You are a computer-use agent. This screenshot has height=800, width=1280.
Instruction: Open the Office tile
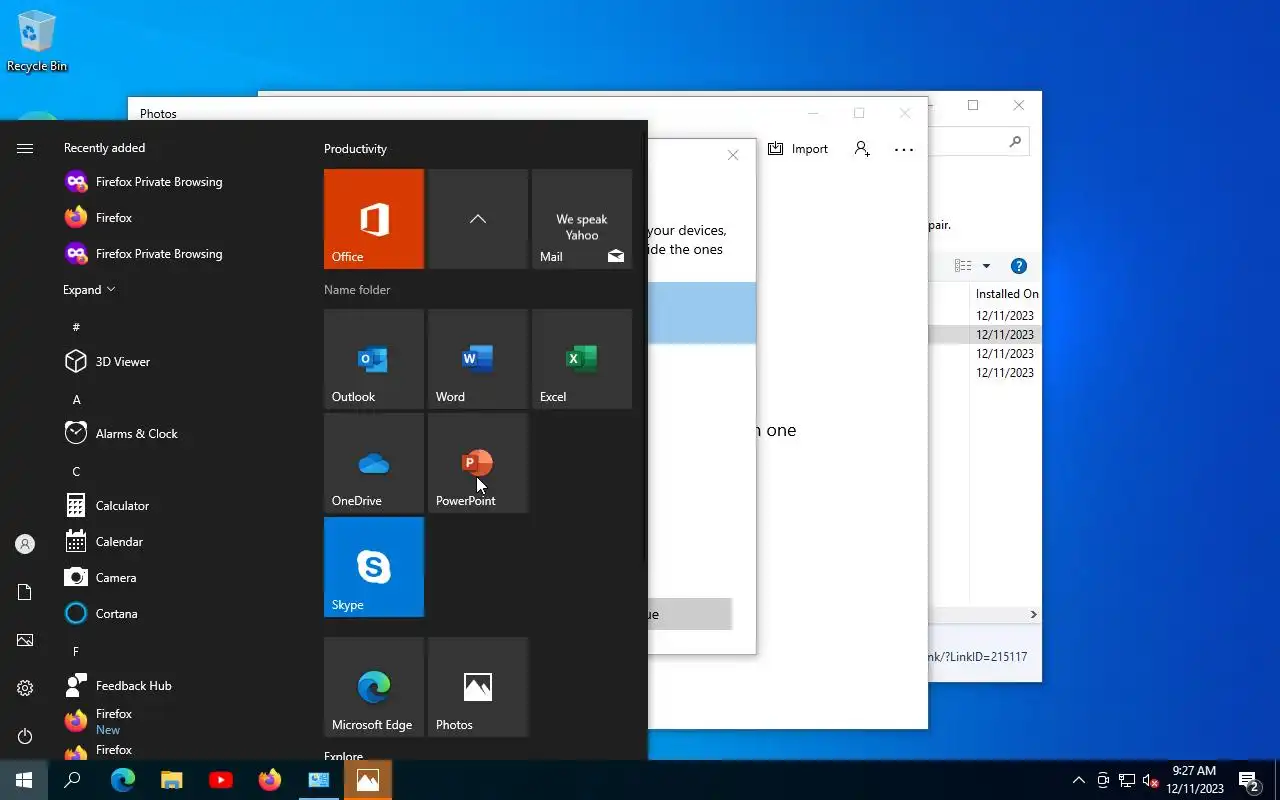(x=374, y=219)
